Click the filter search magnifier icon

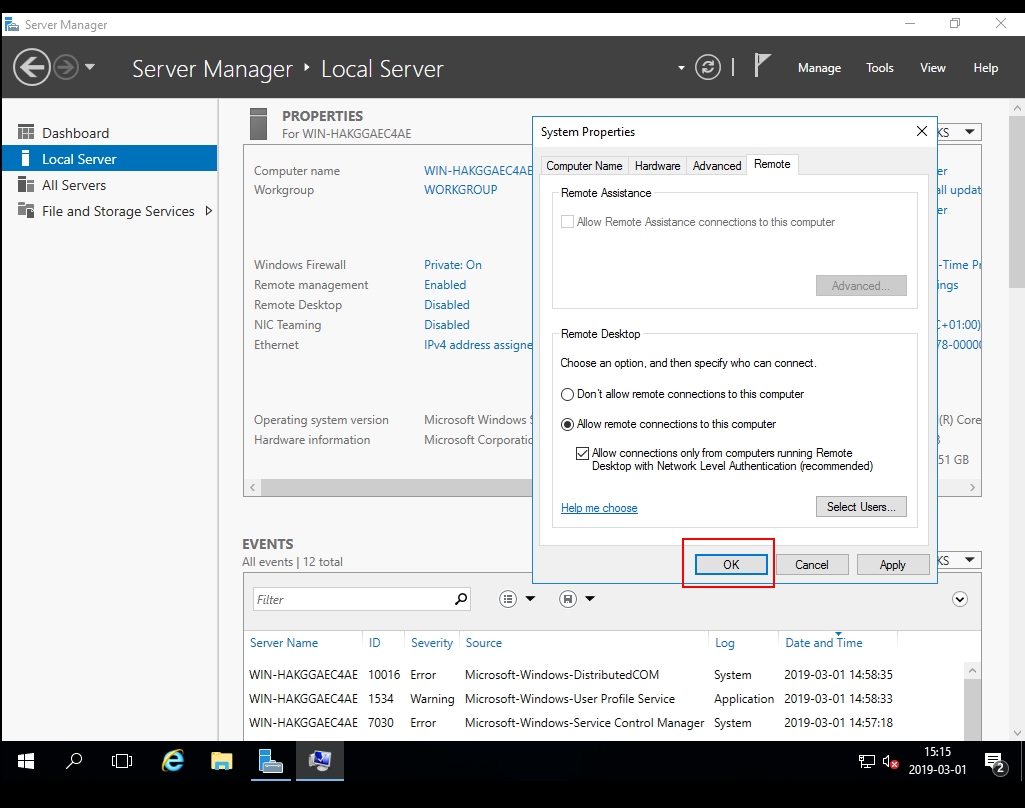[x=461, y=599]
